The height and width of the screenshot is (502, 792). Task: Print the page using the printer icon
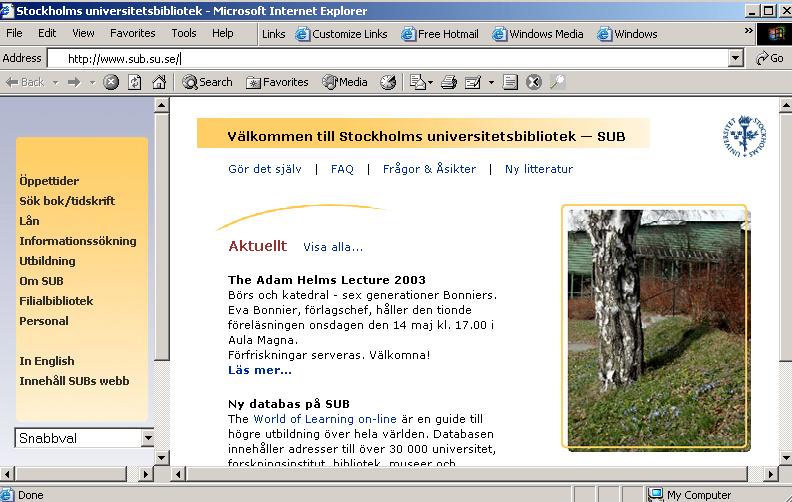449,82
